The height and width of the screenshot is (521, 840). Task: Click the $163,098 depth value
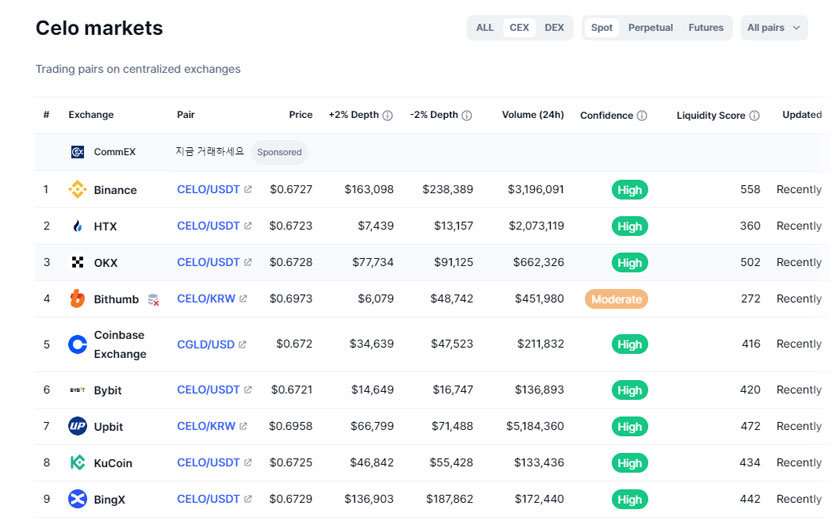[x=369, y=189]
